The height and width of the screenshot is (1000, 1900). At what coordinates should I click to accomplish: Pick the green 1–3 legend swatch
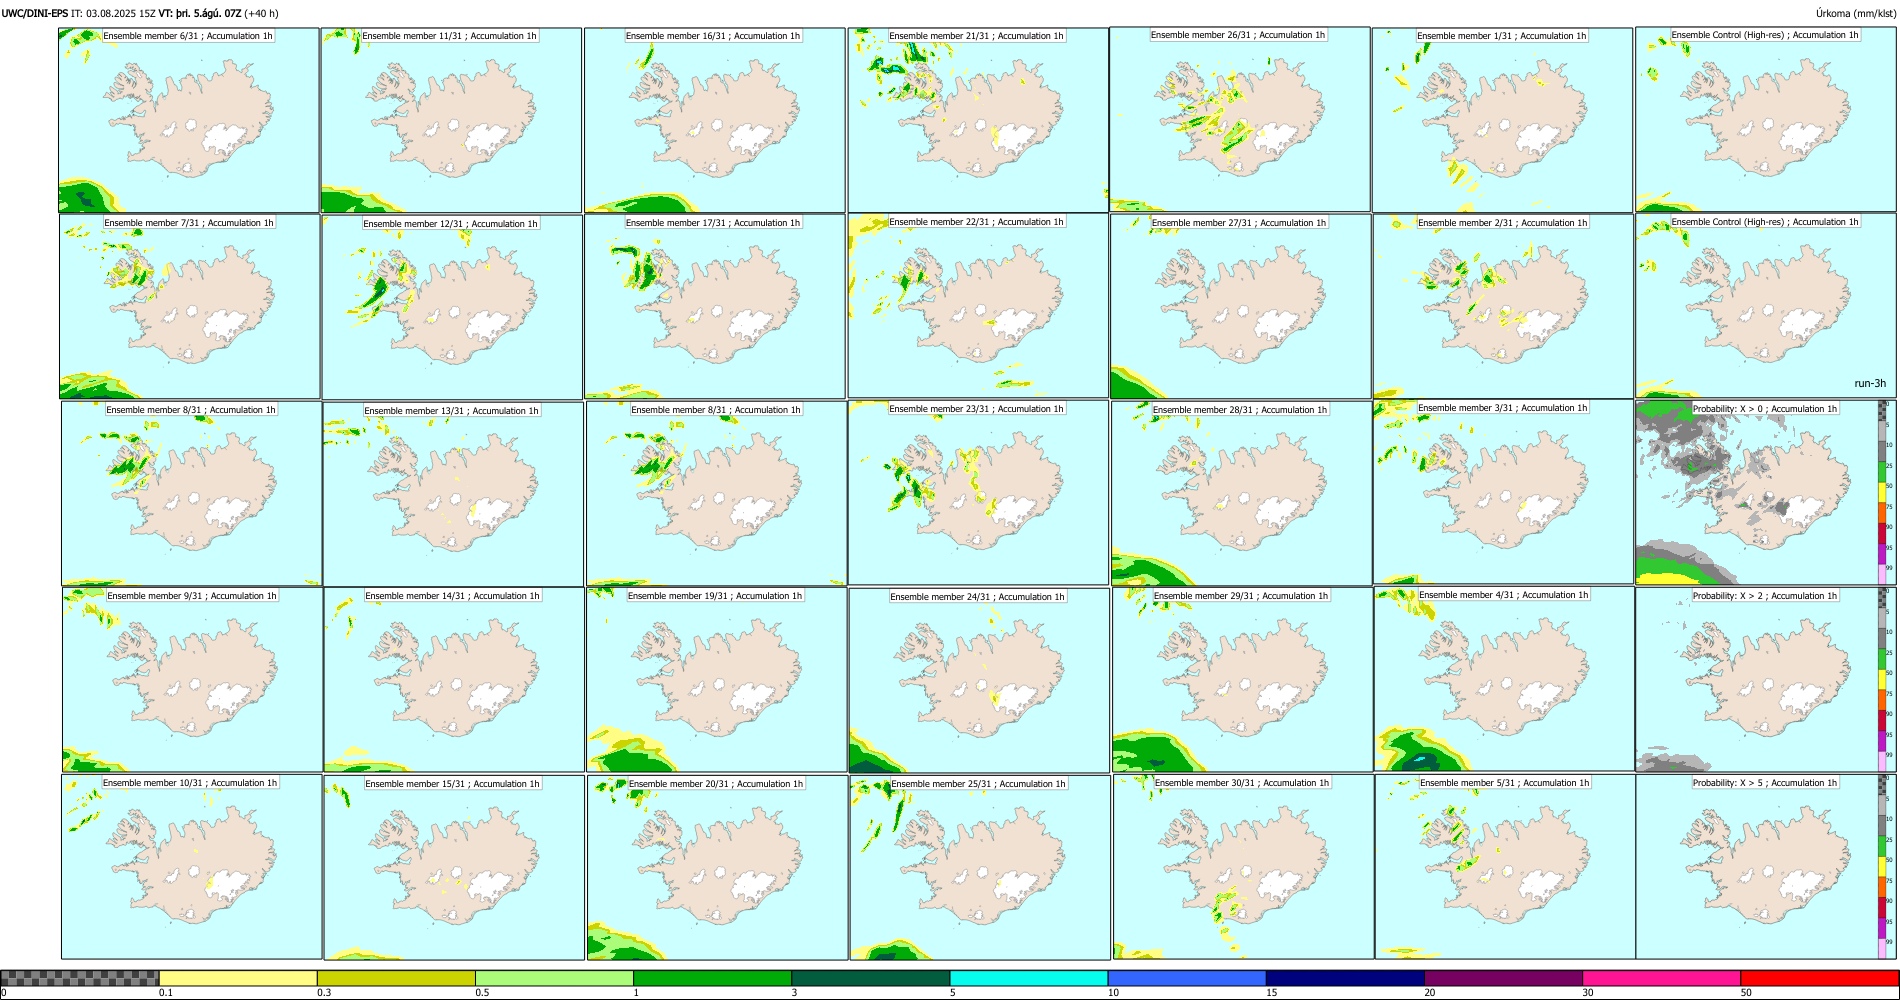click(712, 978)
